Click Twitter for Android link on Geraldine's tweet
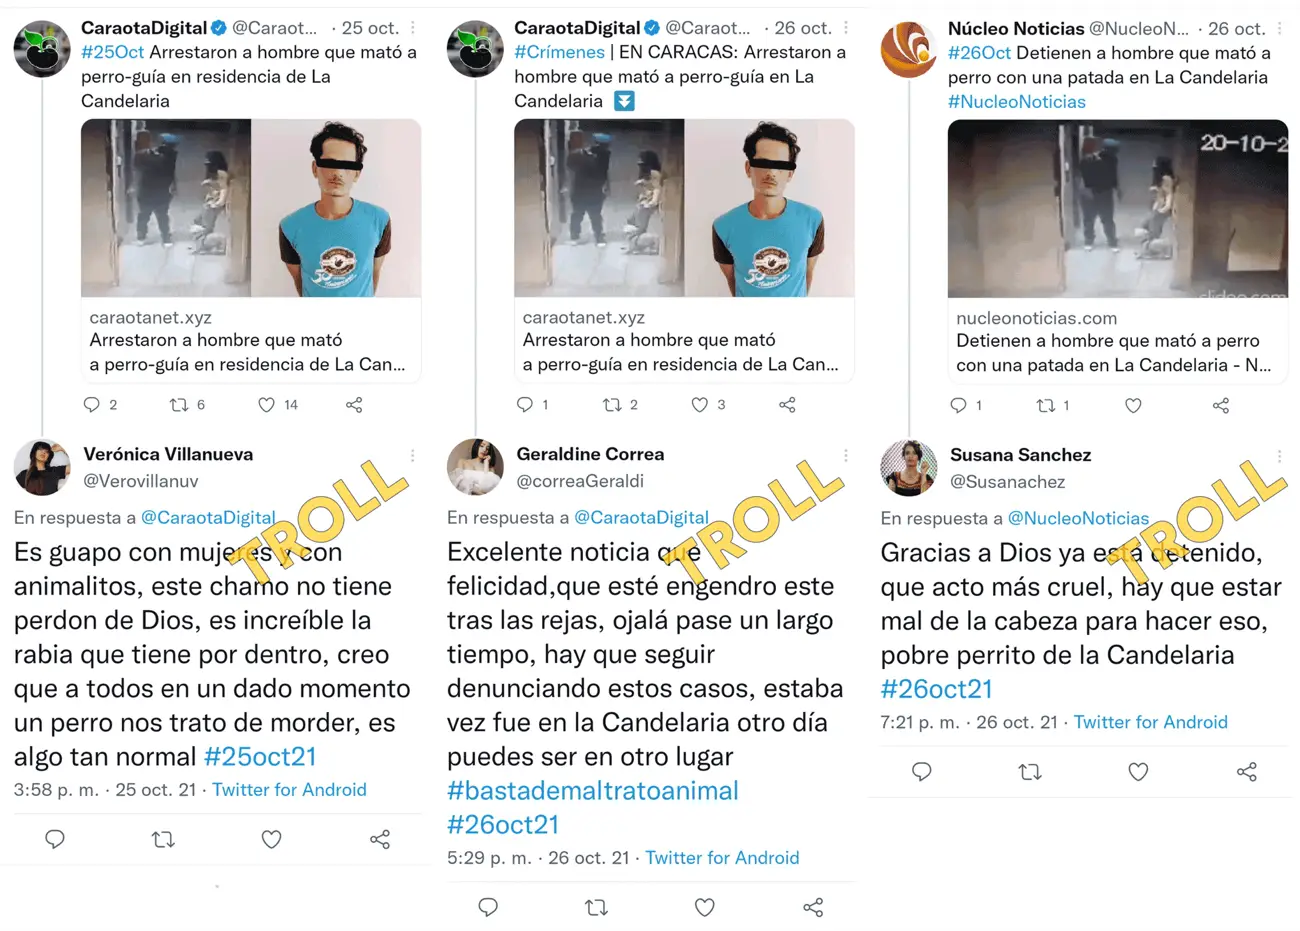 pos(722,858)
